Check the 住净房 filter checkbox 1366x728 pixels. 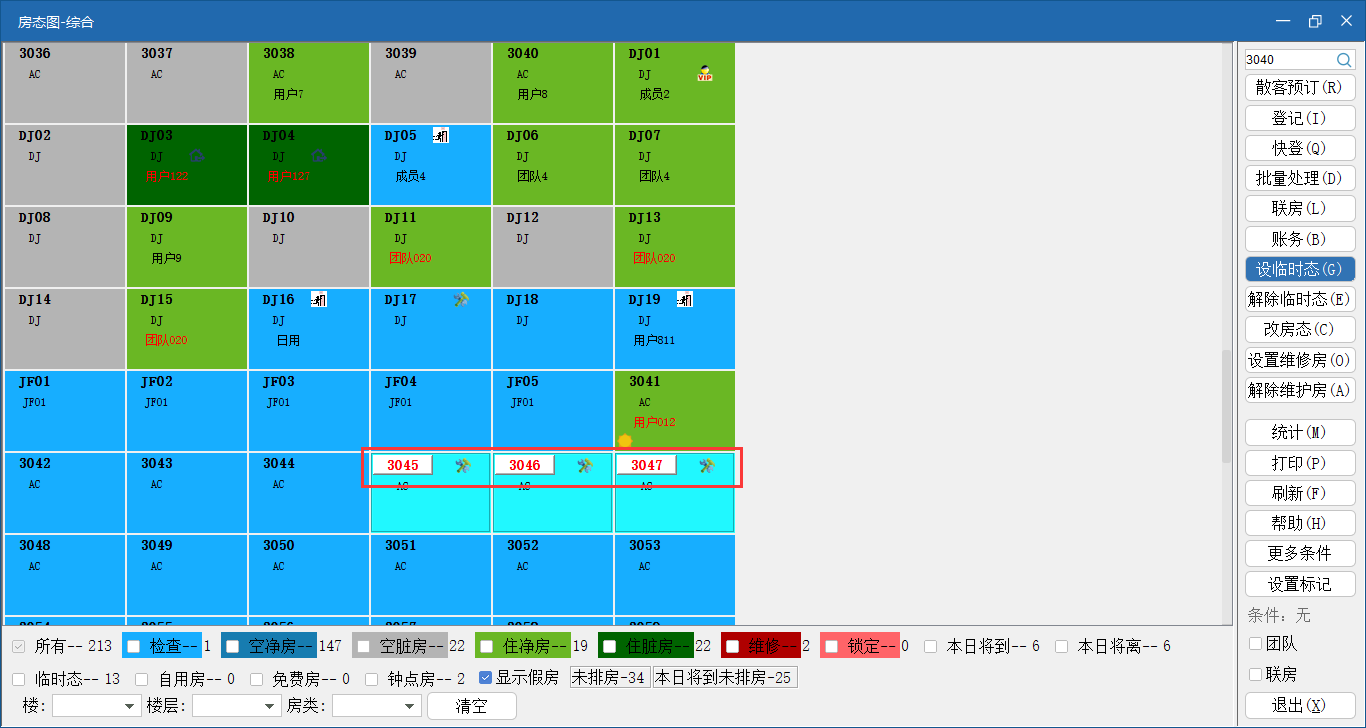(485, 647)
